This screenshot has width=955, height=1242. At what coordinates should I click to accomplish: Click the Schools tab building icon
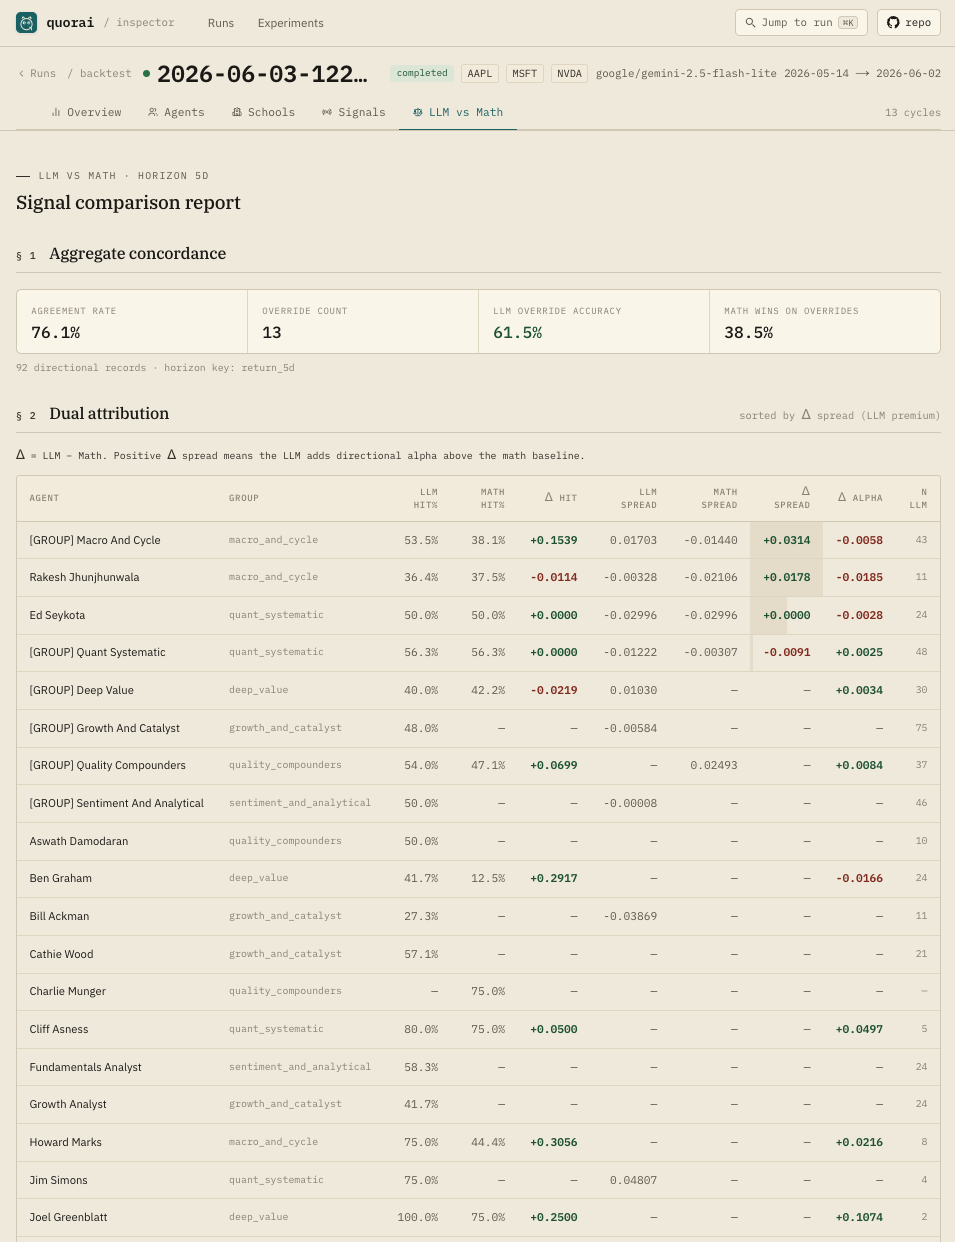(x=237, y=112)
